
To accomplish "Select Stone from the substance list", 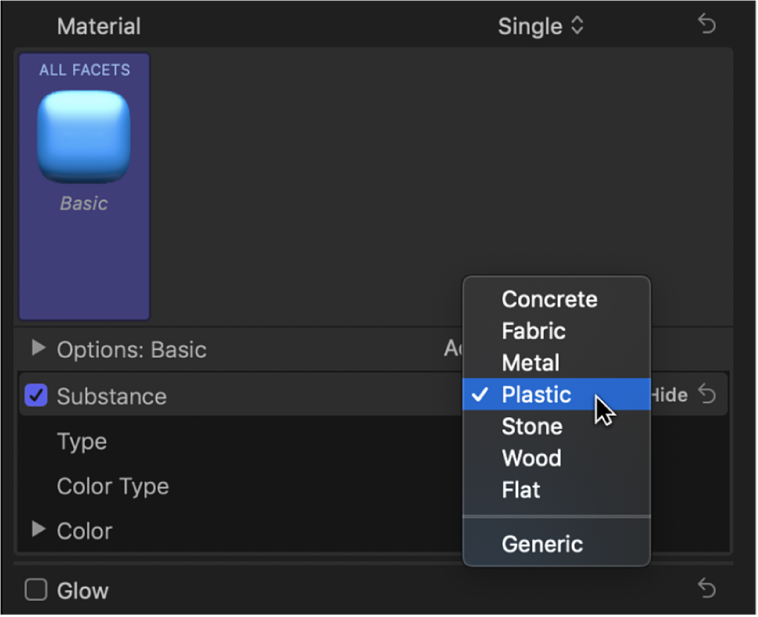I will click(531, 427).
